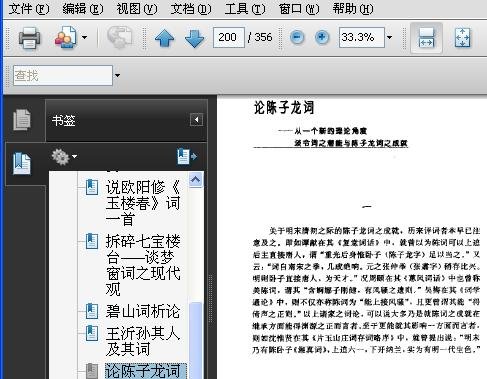Click the zoom level field showing 33.3%
The height and width of the screenshot is (379, 487).
[x=362, y=37]
